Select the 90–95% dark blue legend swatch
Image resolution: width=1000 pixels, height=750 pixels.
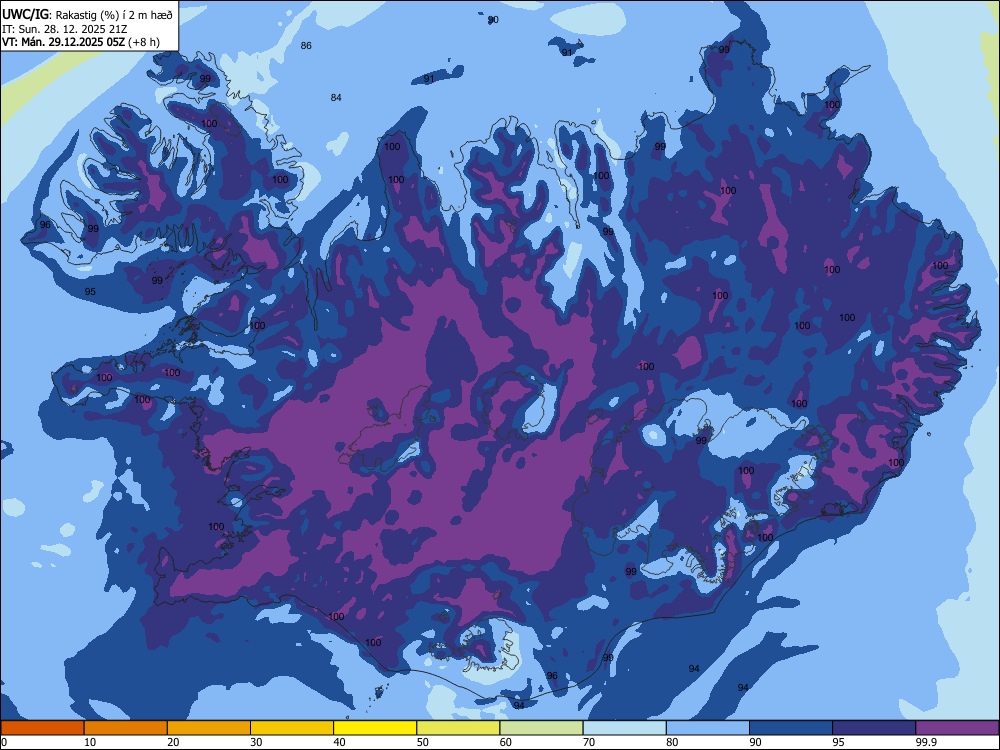tap(791, 728)
